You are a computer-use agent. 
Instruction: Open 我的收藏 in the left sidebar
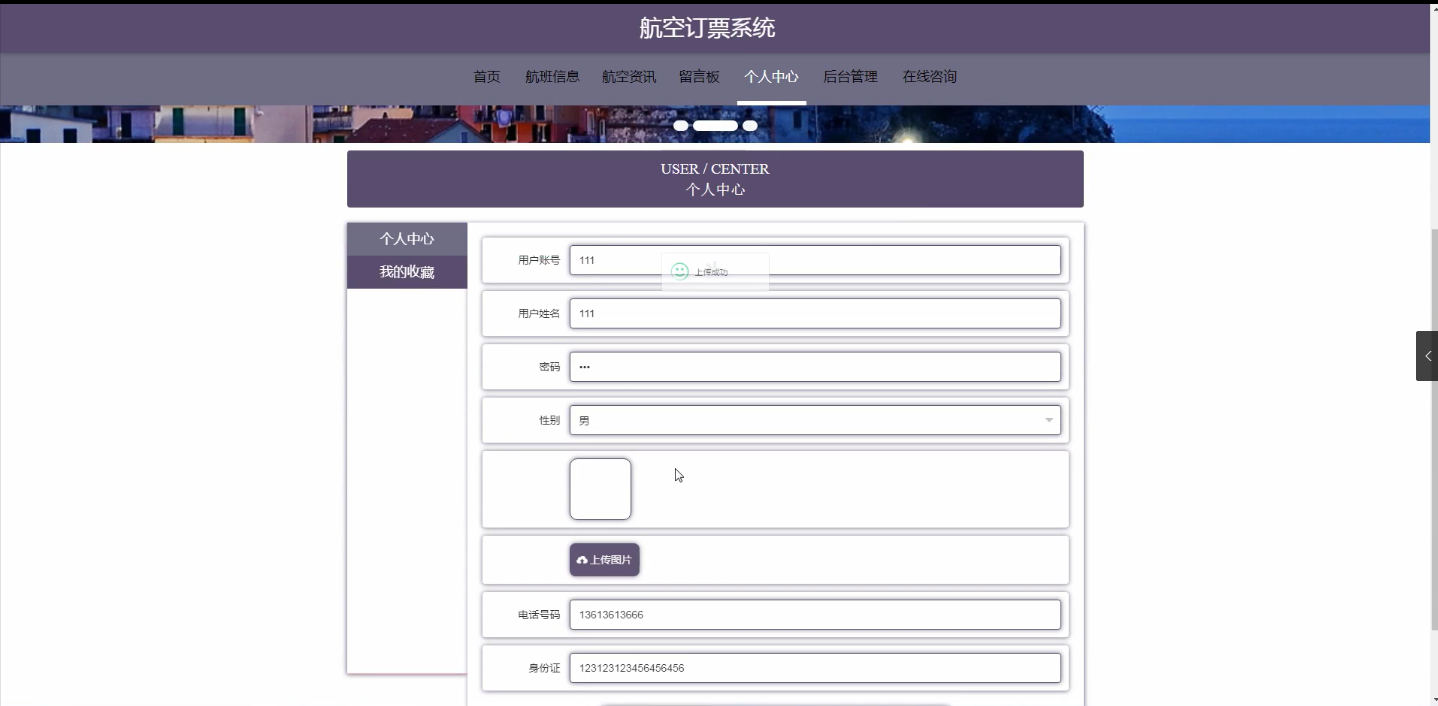[407, 272]
